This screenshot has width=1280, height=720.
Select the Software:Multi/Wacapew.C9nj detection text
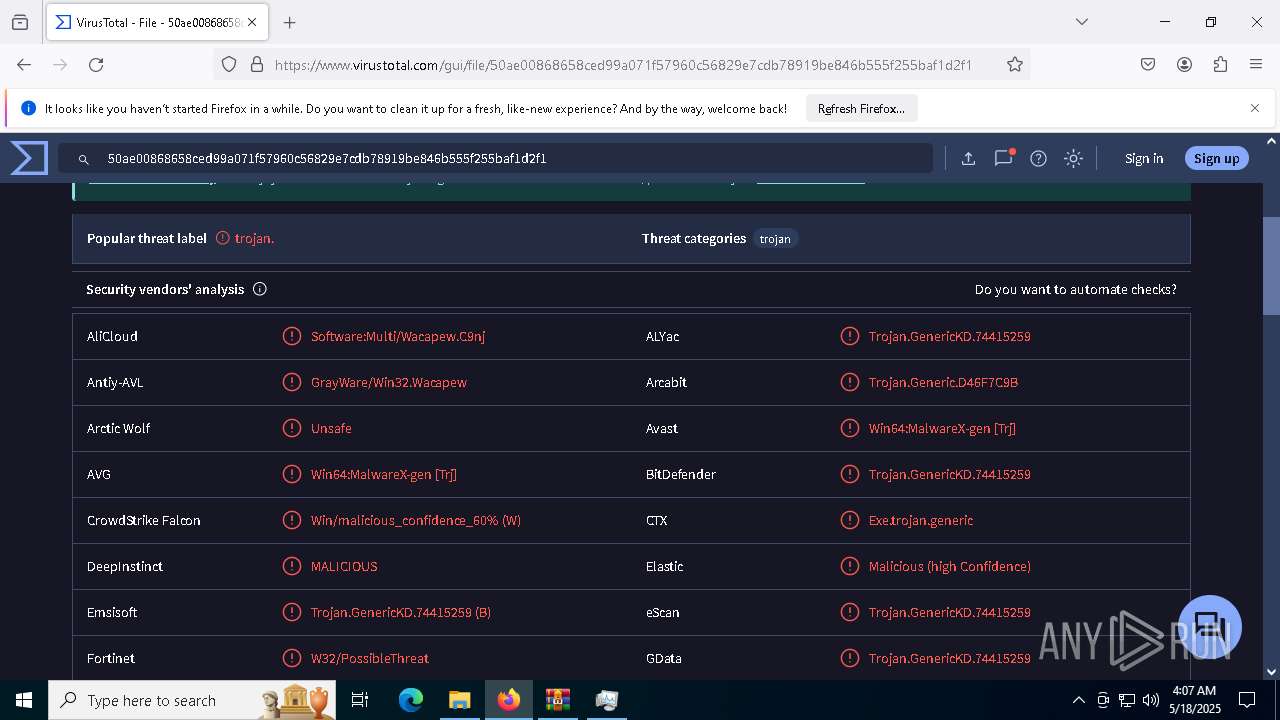point(398,336)
